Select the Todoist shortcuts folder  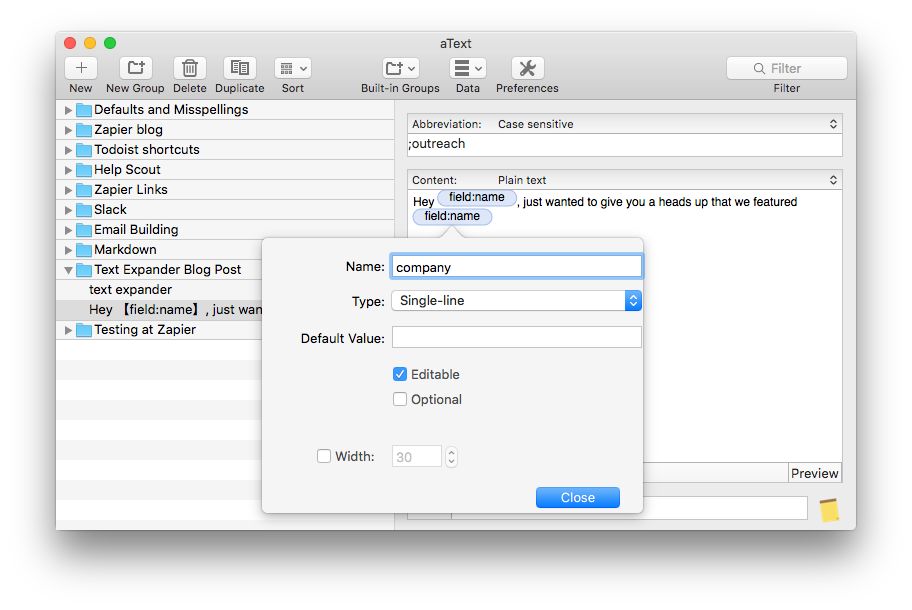225,149
